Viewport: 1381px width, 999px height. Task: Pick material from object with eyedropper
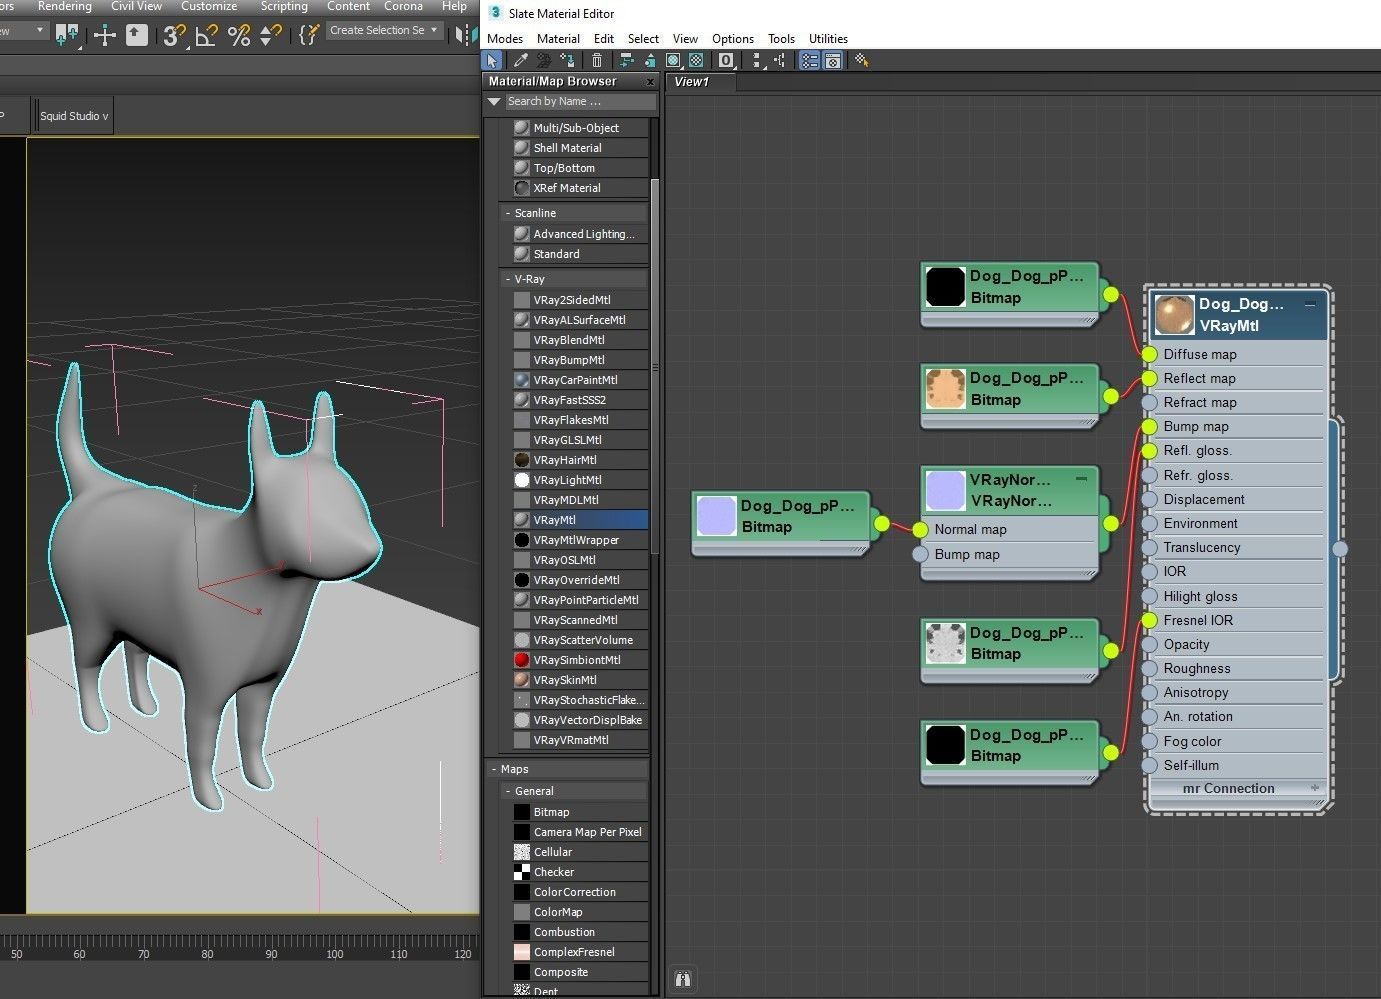(521, 61)
